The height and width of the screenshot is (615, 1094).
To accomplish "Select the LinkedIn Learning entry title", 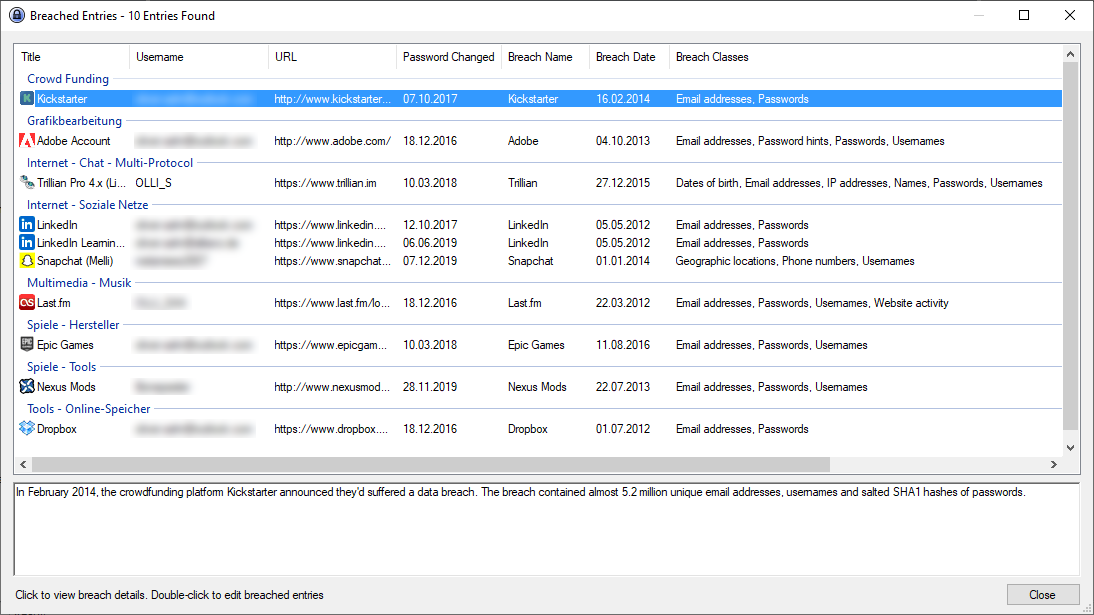I will 81,243.
